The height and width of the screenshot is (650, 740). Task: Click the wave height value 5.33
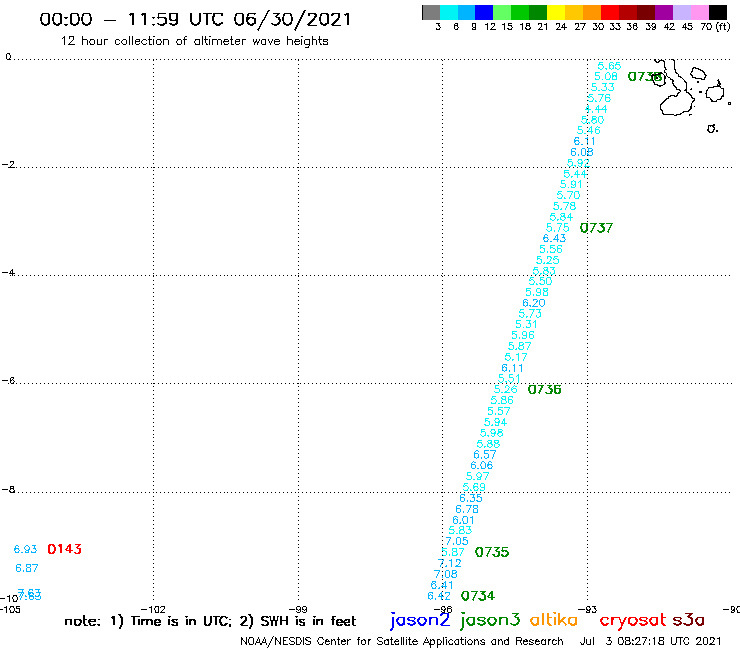coord(603,87)
